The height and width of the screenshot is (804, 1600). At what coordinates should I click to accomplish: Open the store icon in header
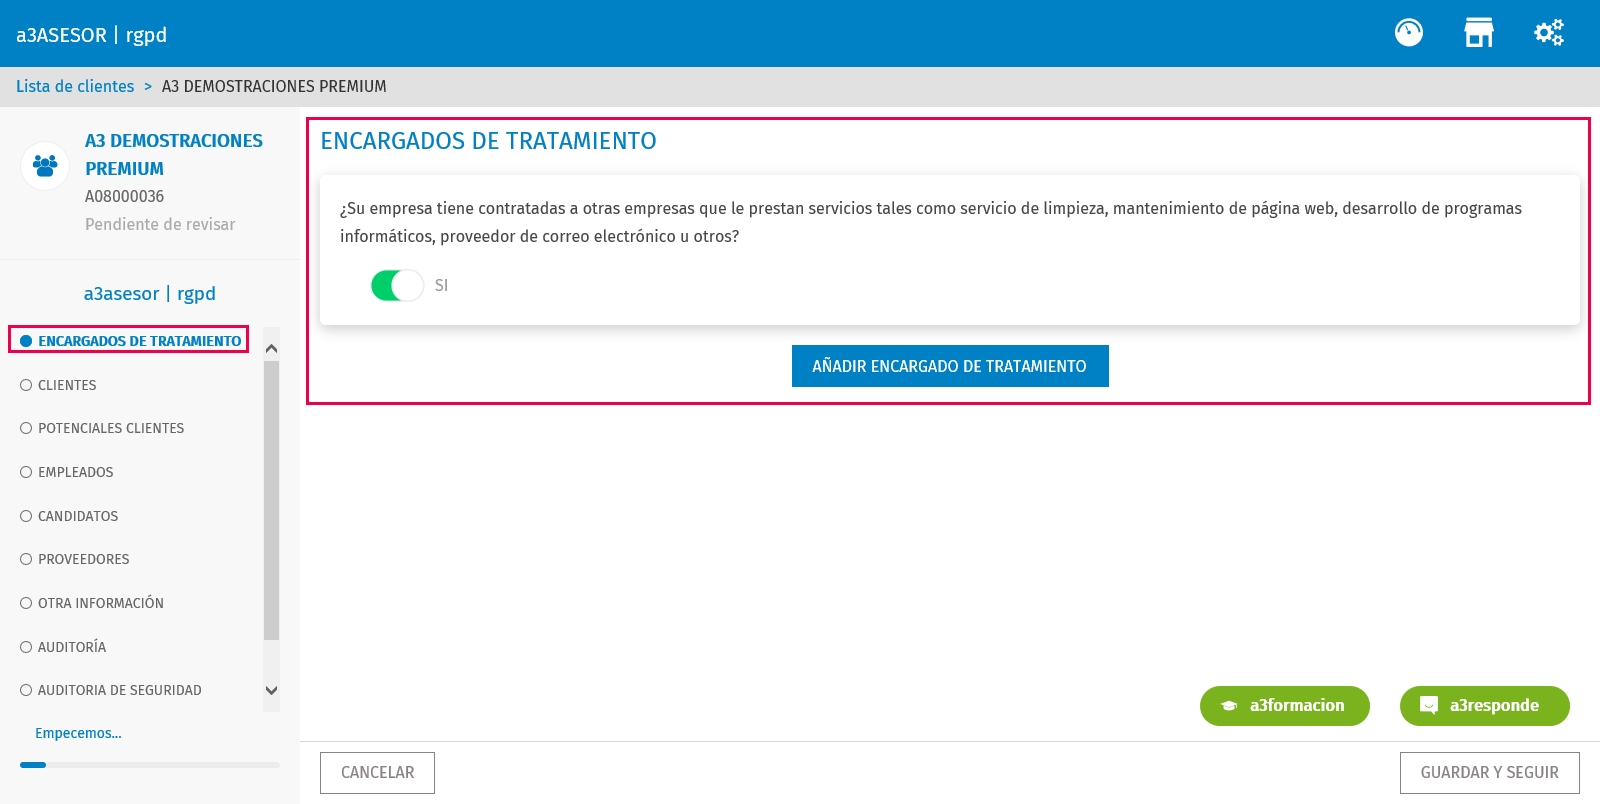[1479, 33]
